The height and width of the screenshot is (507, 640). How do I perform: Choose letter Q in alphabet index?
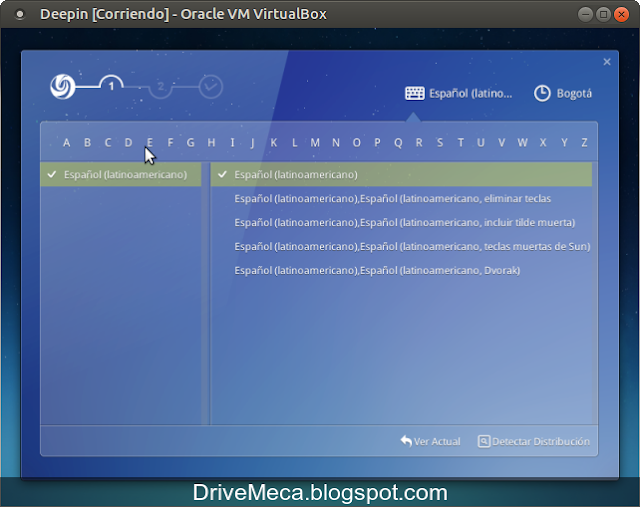[x=398, y=142]
